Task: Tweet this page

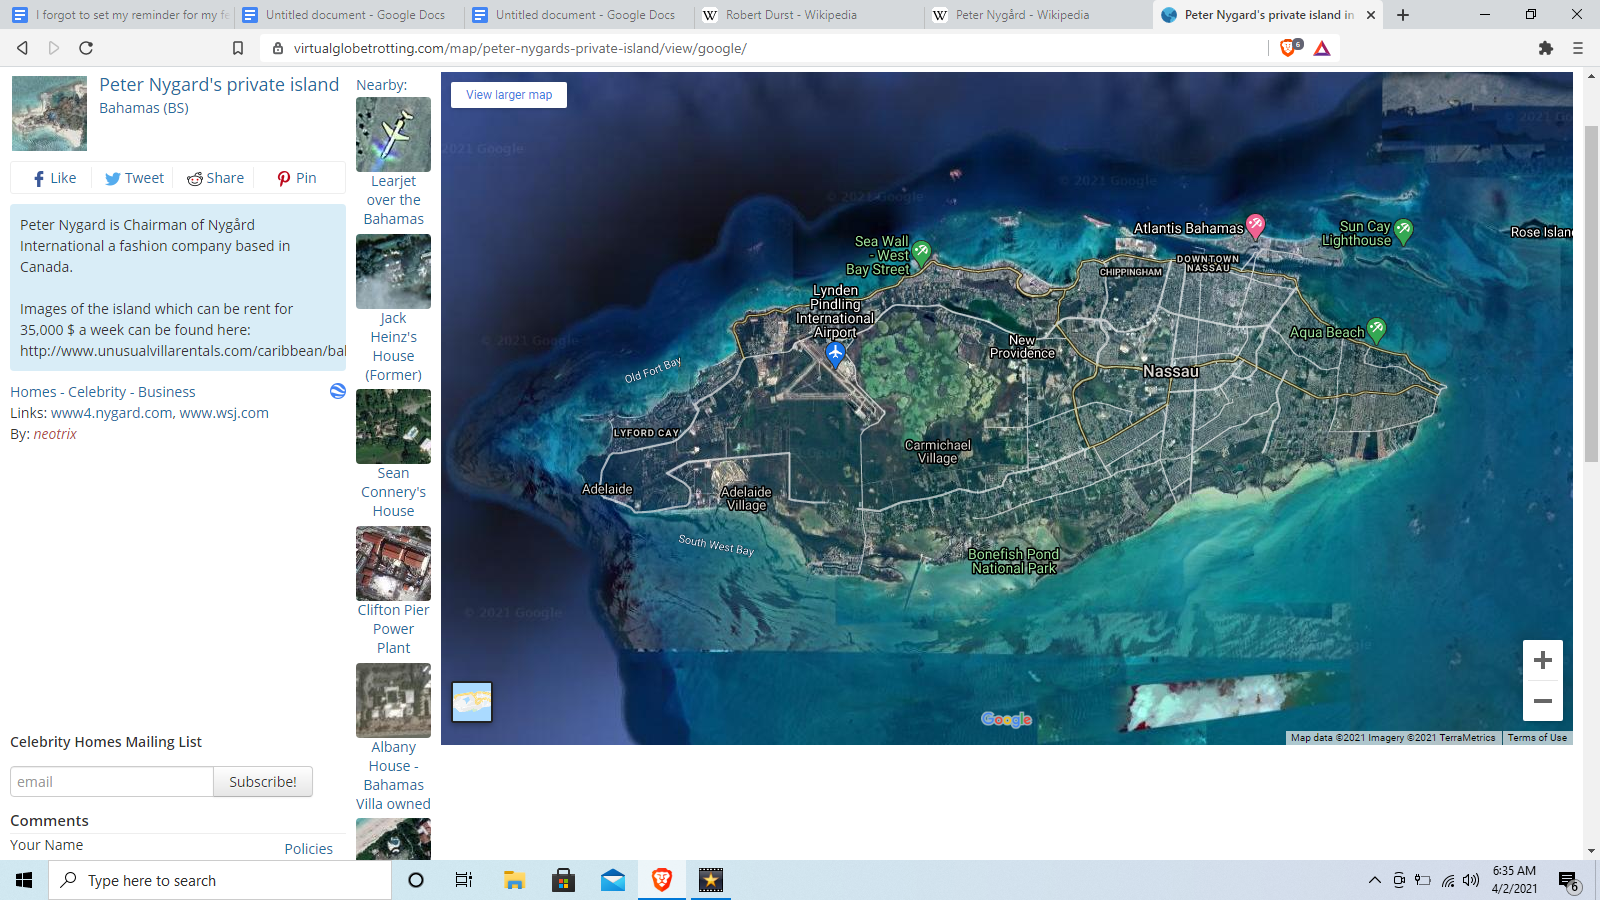Action: tap(134, 178)
